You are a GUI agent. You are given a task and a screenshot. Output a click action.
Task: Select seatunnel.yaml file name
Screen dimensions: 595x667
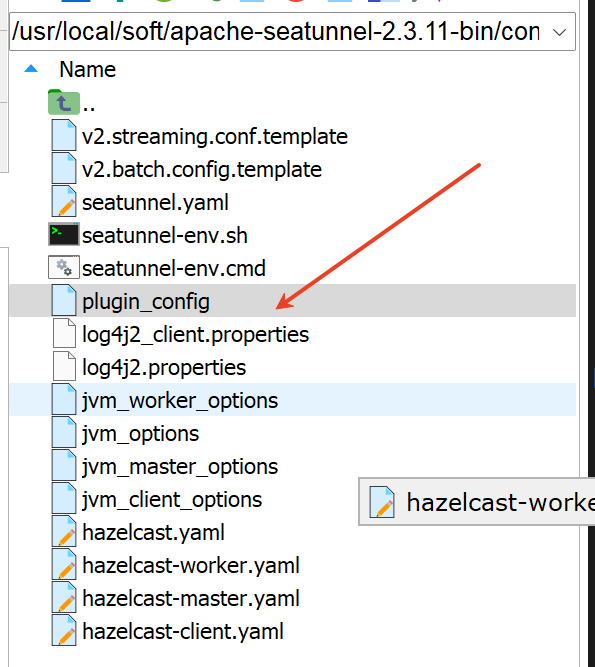pos(155,202)
